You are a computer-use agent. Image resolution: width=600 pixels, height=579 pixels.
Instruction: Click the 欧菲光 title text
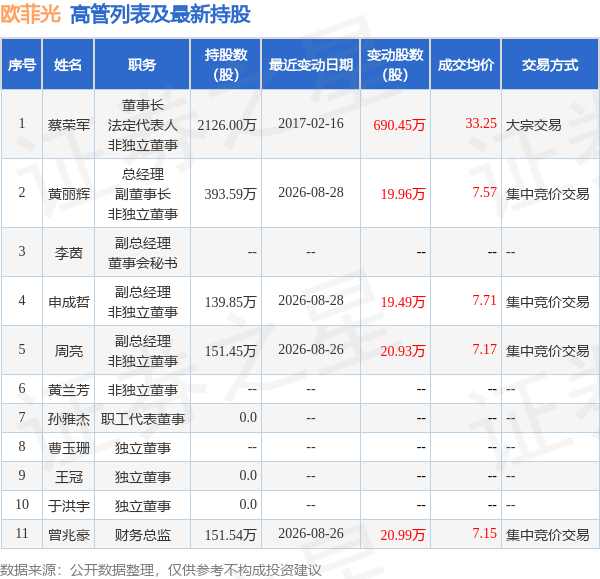coord(31,15)
